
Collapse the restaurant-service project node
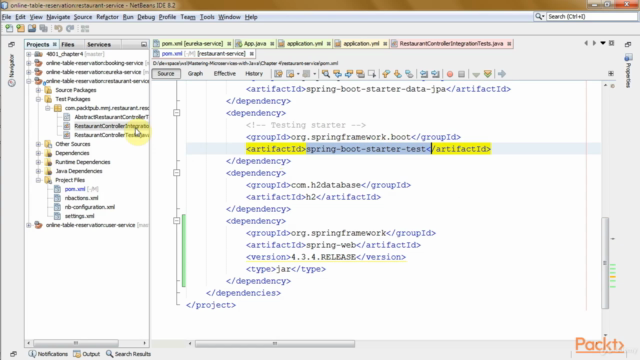[29, 81]
